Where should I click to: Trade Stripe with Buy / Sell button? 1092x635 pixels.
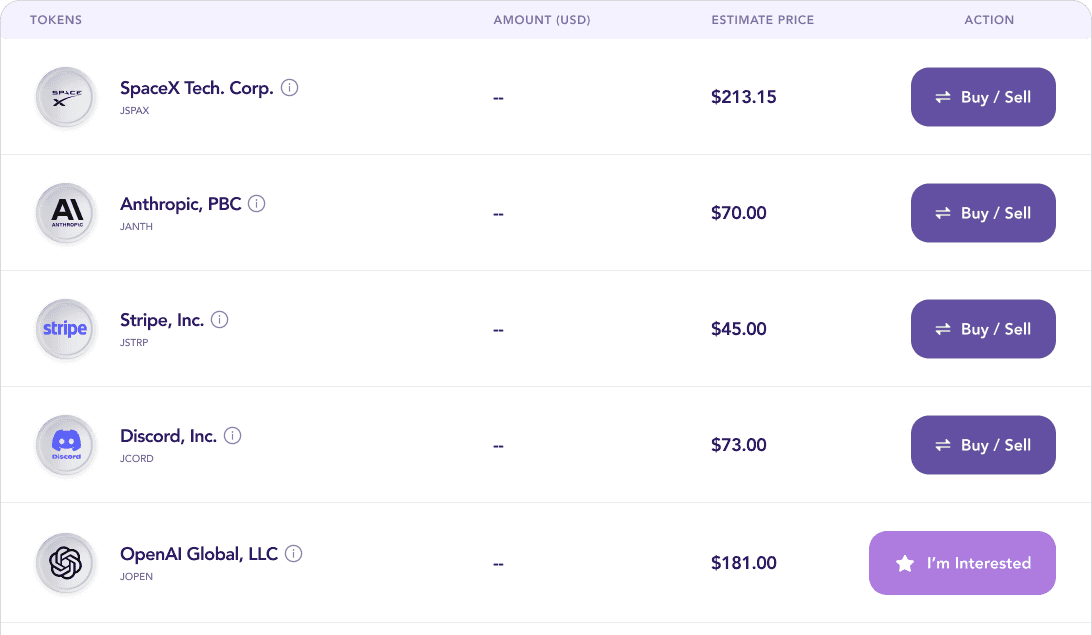click(x=983, y=329)
